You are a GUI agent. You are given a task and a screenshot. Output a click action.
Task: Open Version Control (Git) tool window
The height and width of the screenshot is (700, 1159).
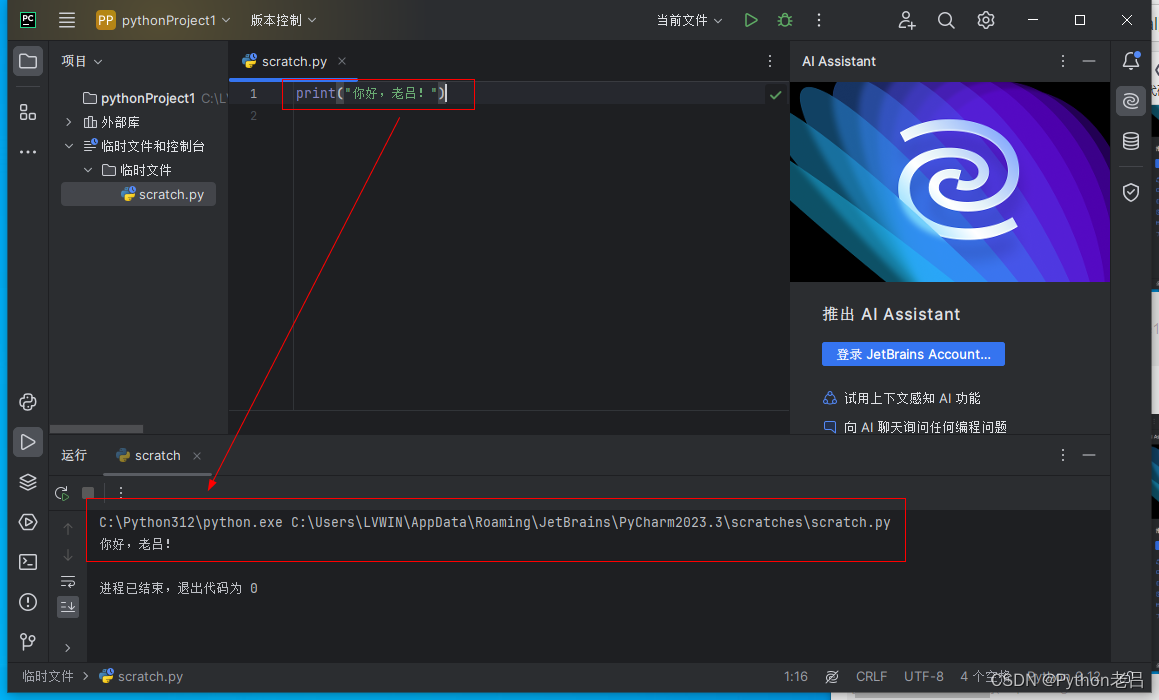pyautogui.click(x=28, y=641)
